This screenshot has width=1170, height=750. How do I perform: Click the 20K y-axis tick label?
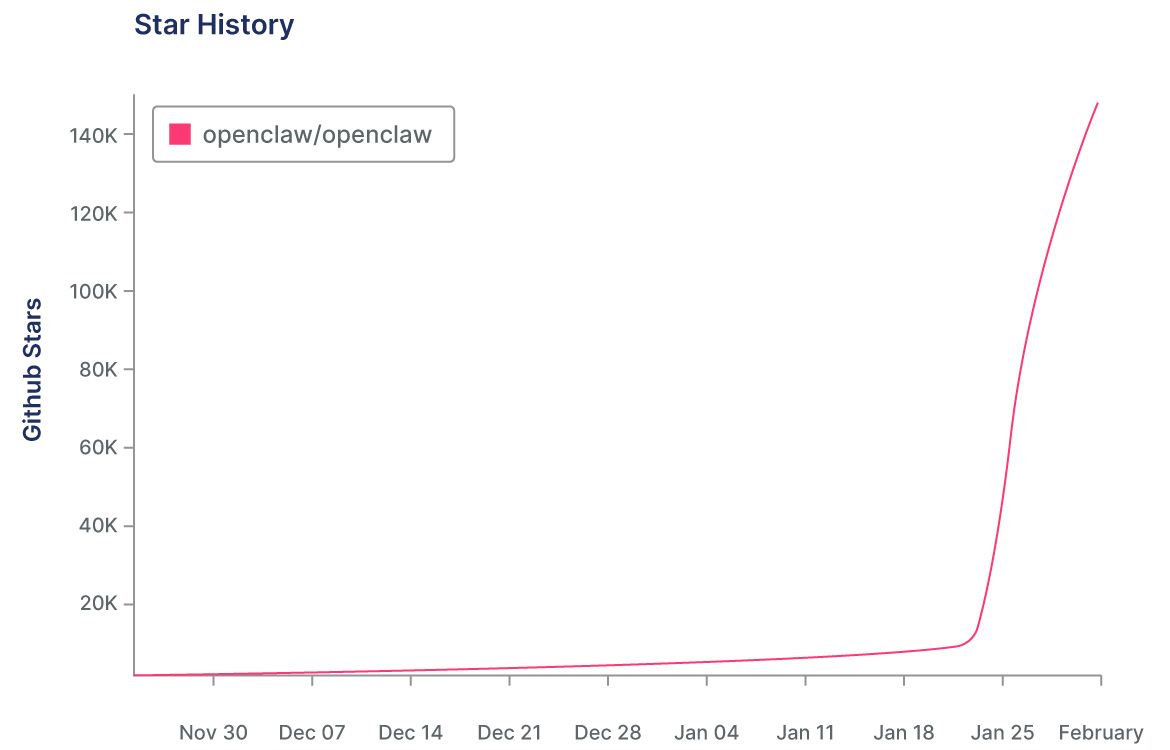(100, 604)
